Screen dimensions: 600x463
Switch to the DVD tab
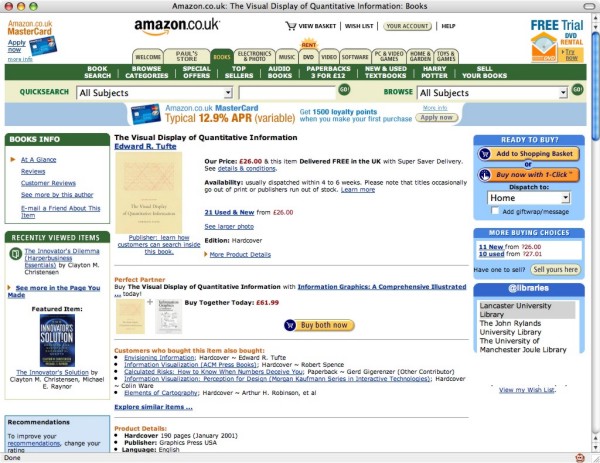(x=308, y=57)
